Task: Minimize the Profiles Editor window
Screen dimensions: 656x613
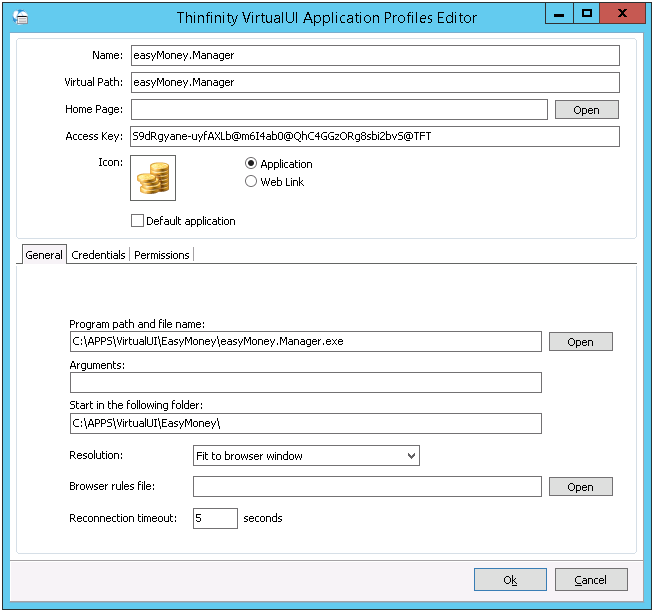Action: click(559, 14)
